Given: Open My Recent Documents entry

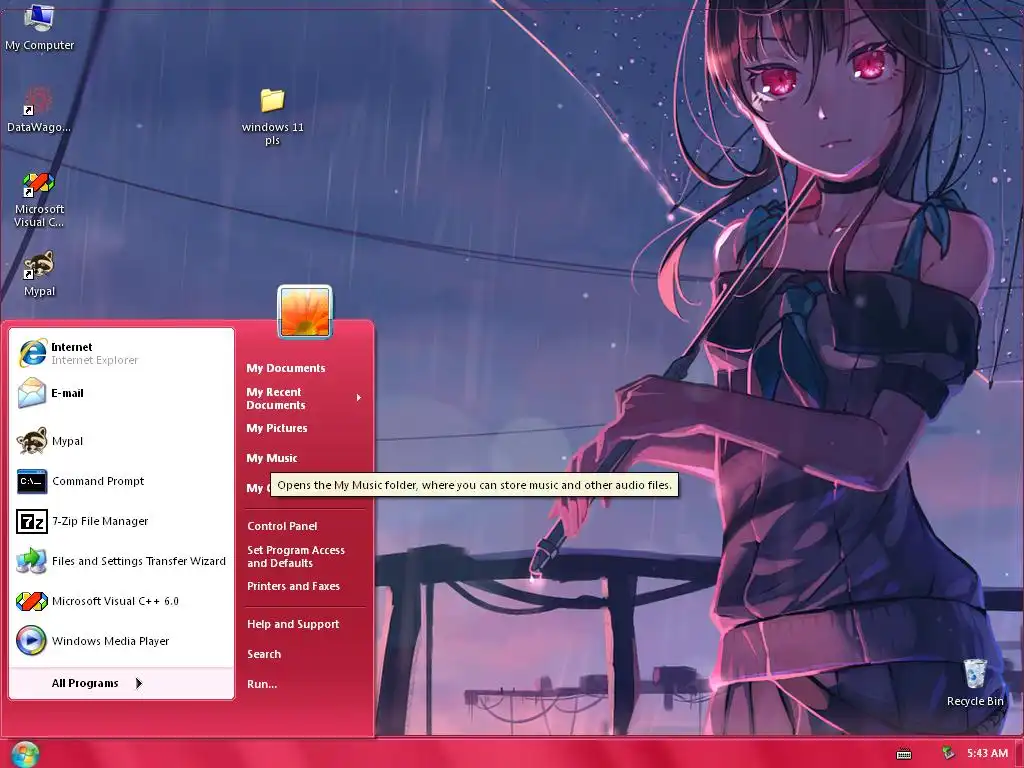Looking at the screenshot, I should pos(276,398).
